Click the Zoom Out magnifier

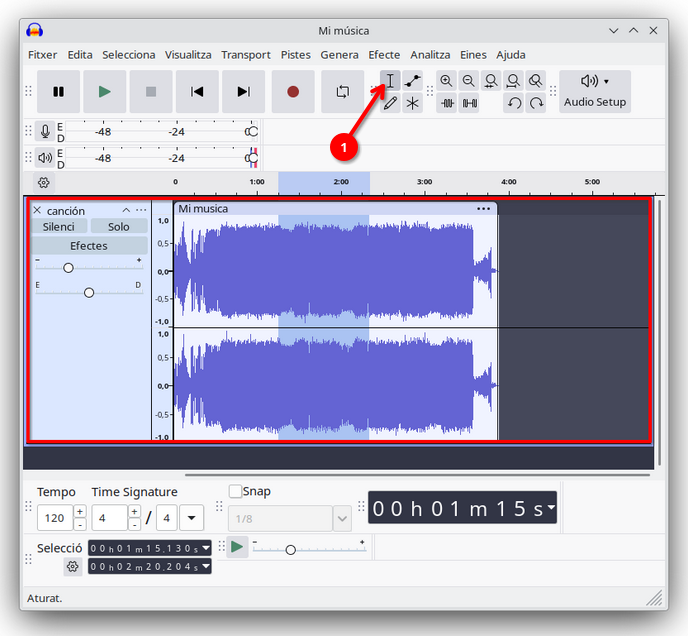(468, 81)
